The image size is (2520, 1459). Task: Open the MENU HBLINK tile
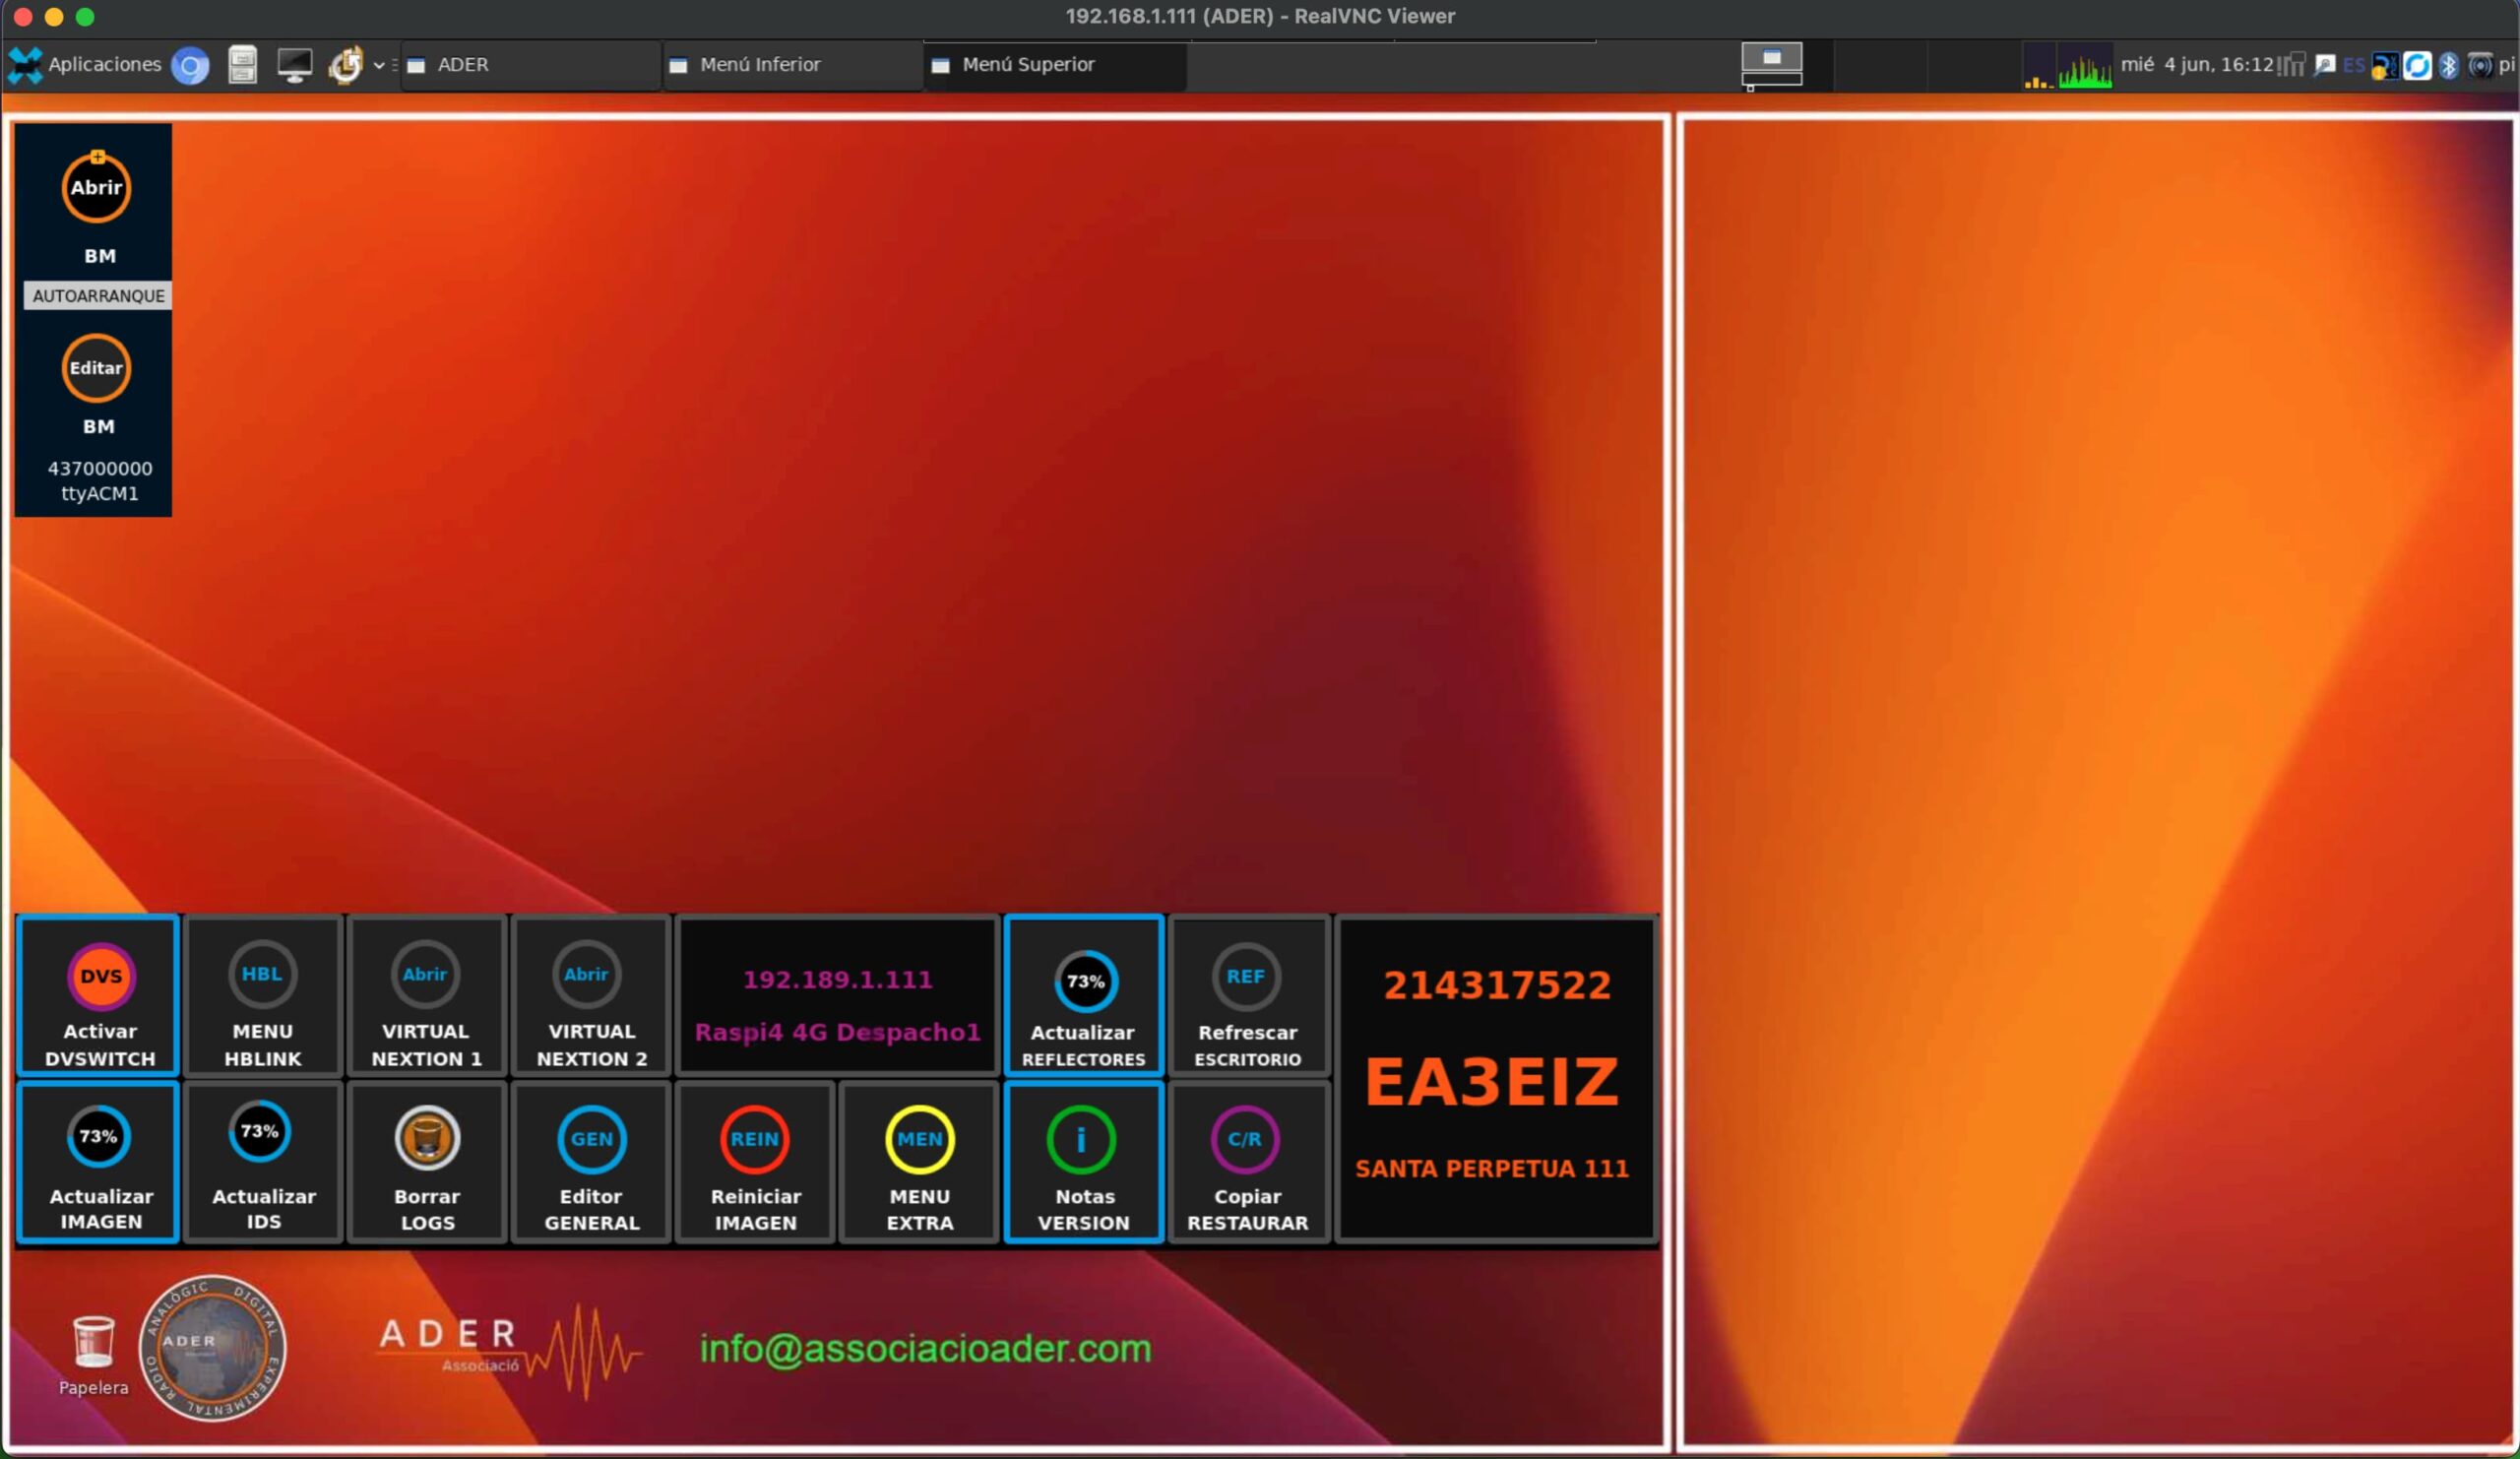(263, 995)
